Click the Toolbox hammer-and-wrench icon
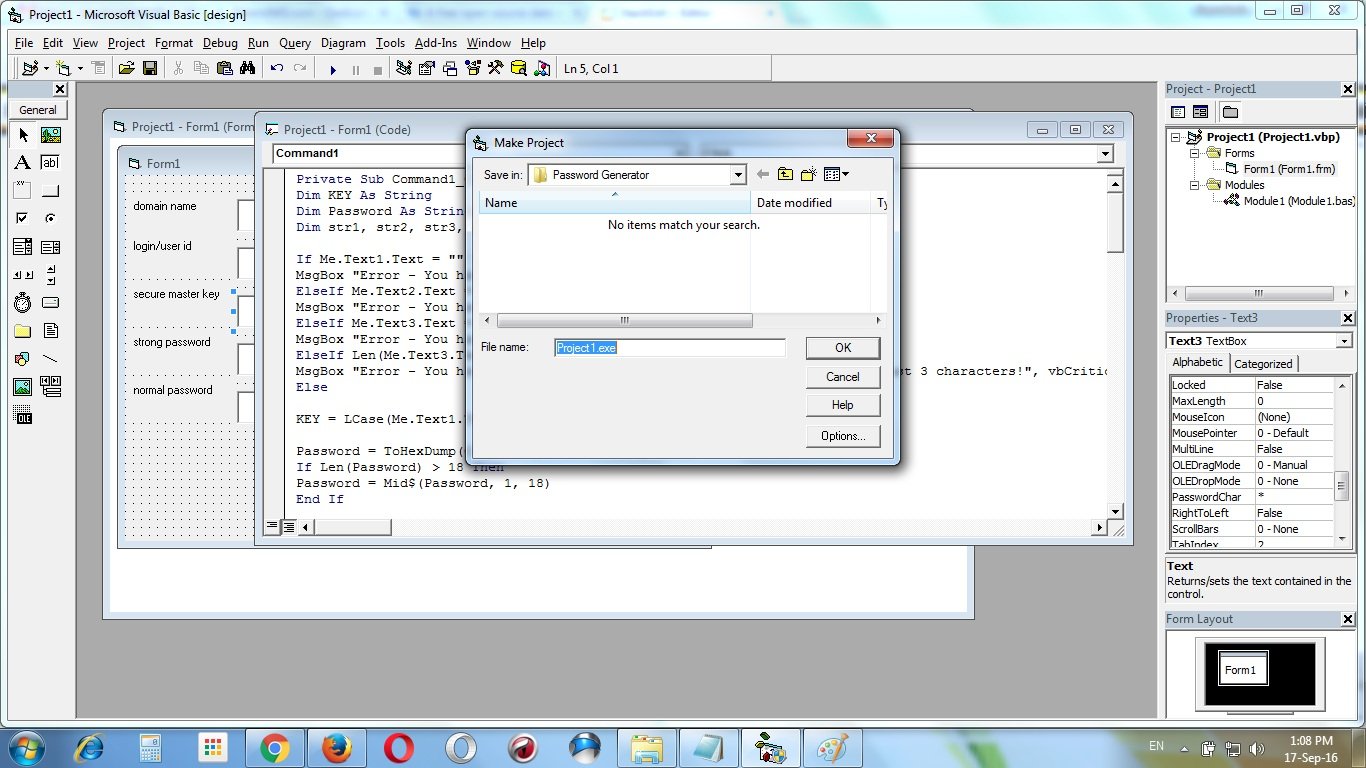The image size is (1366, 768). point(495,68)
